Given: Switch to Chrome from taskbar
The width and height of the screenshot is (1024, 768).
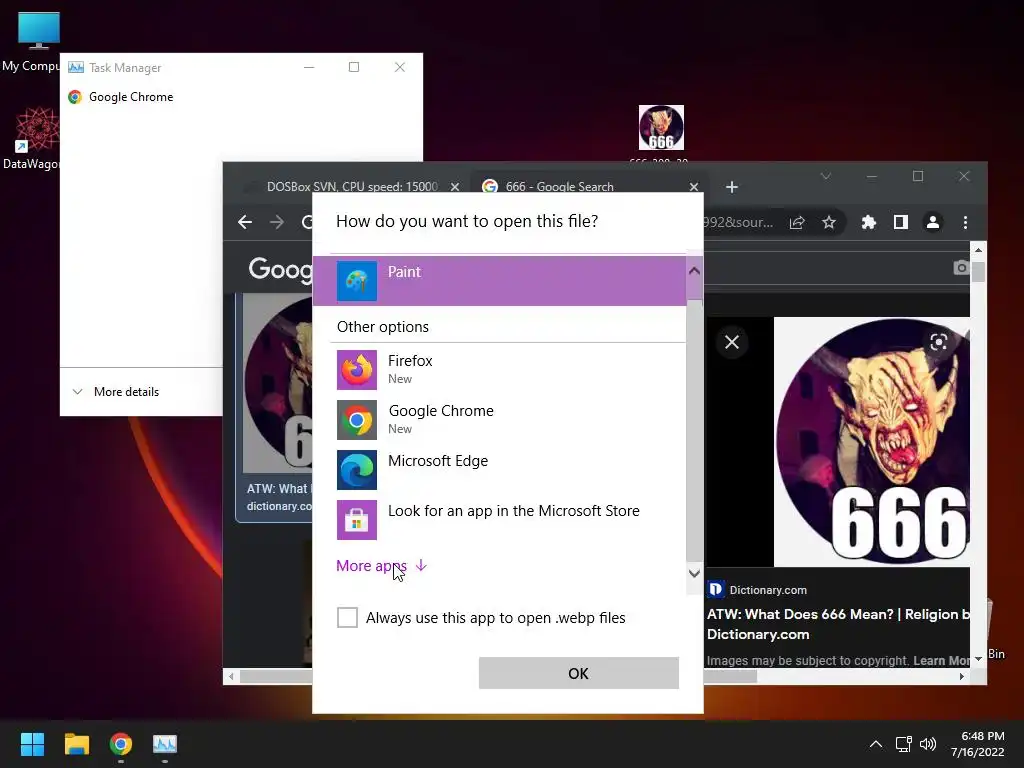Looking at the screenshot, I should 121,744.
